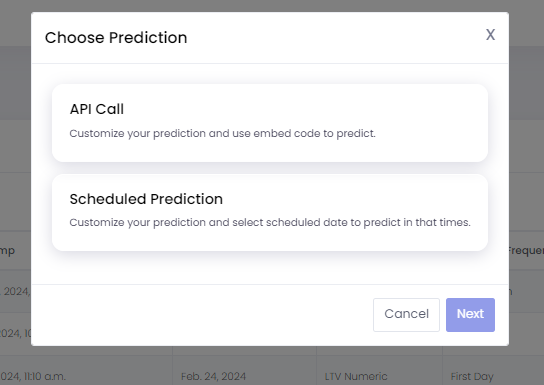
Task: Select the Scheduled Prediction option card
Action: (270, 212)
